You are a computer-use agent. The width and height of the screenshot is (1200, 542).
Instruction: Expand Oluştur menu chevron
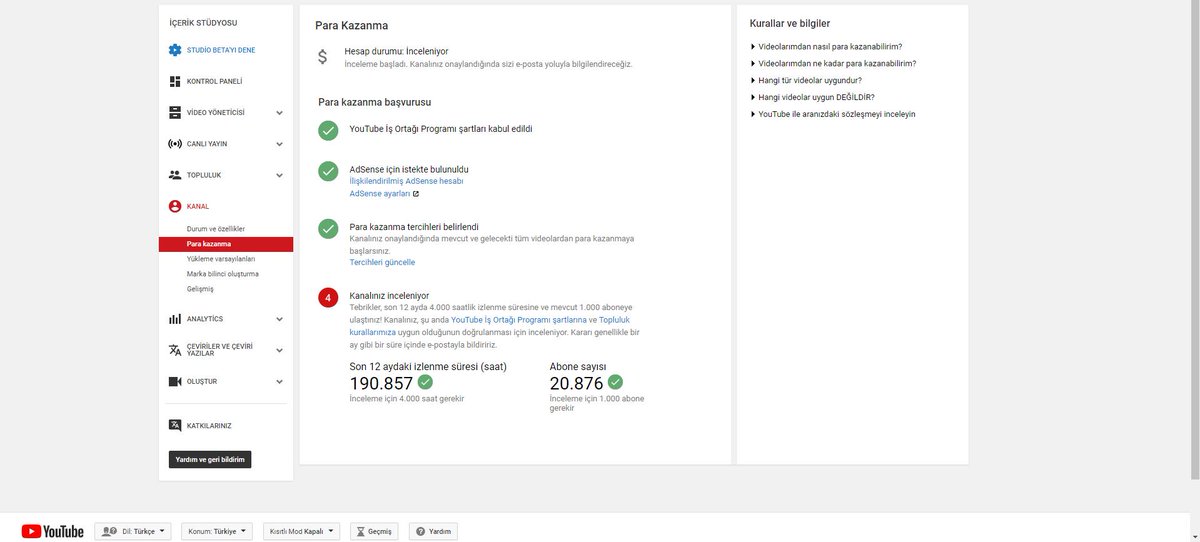click(280, 382)
